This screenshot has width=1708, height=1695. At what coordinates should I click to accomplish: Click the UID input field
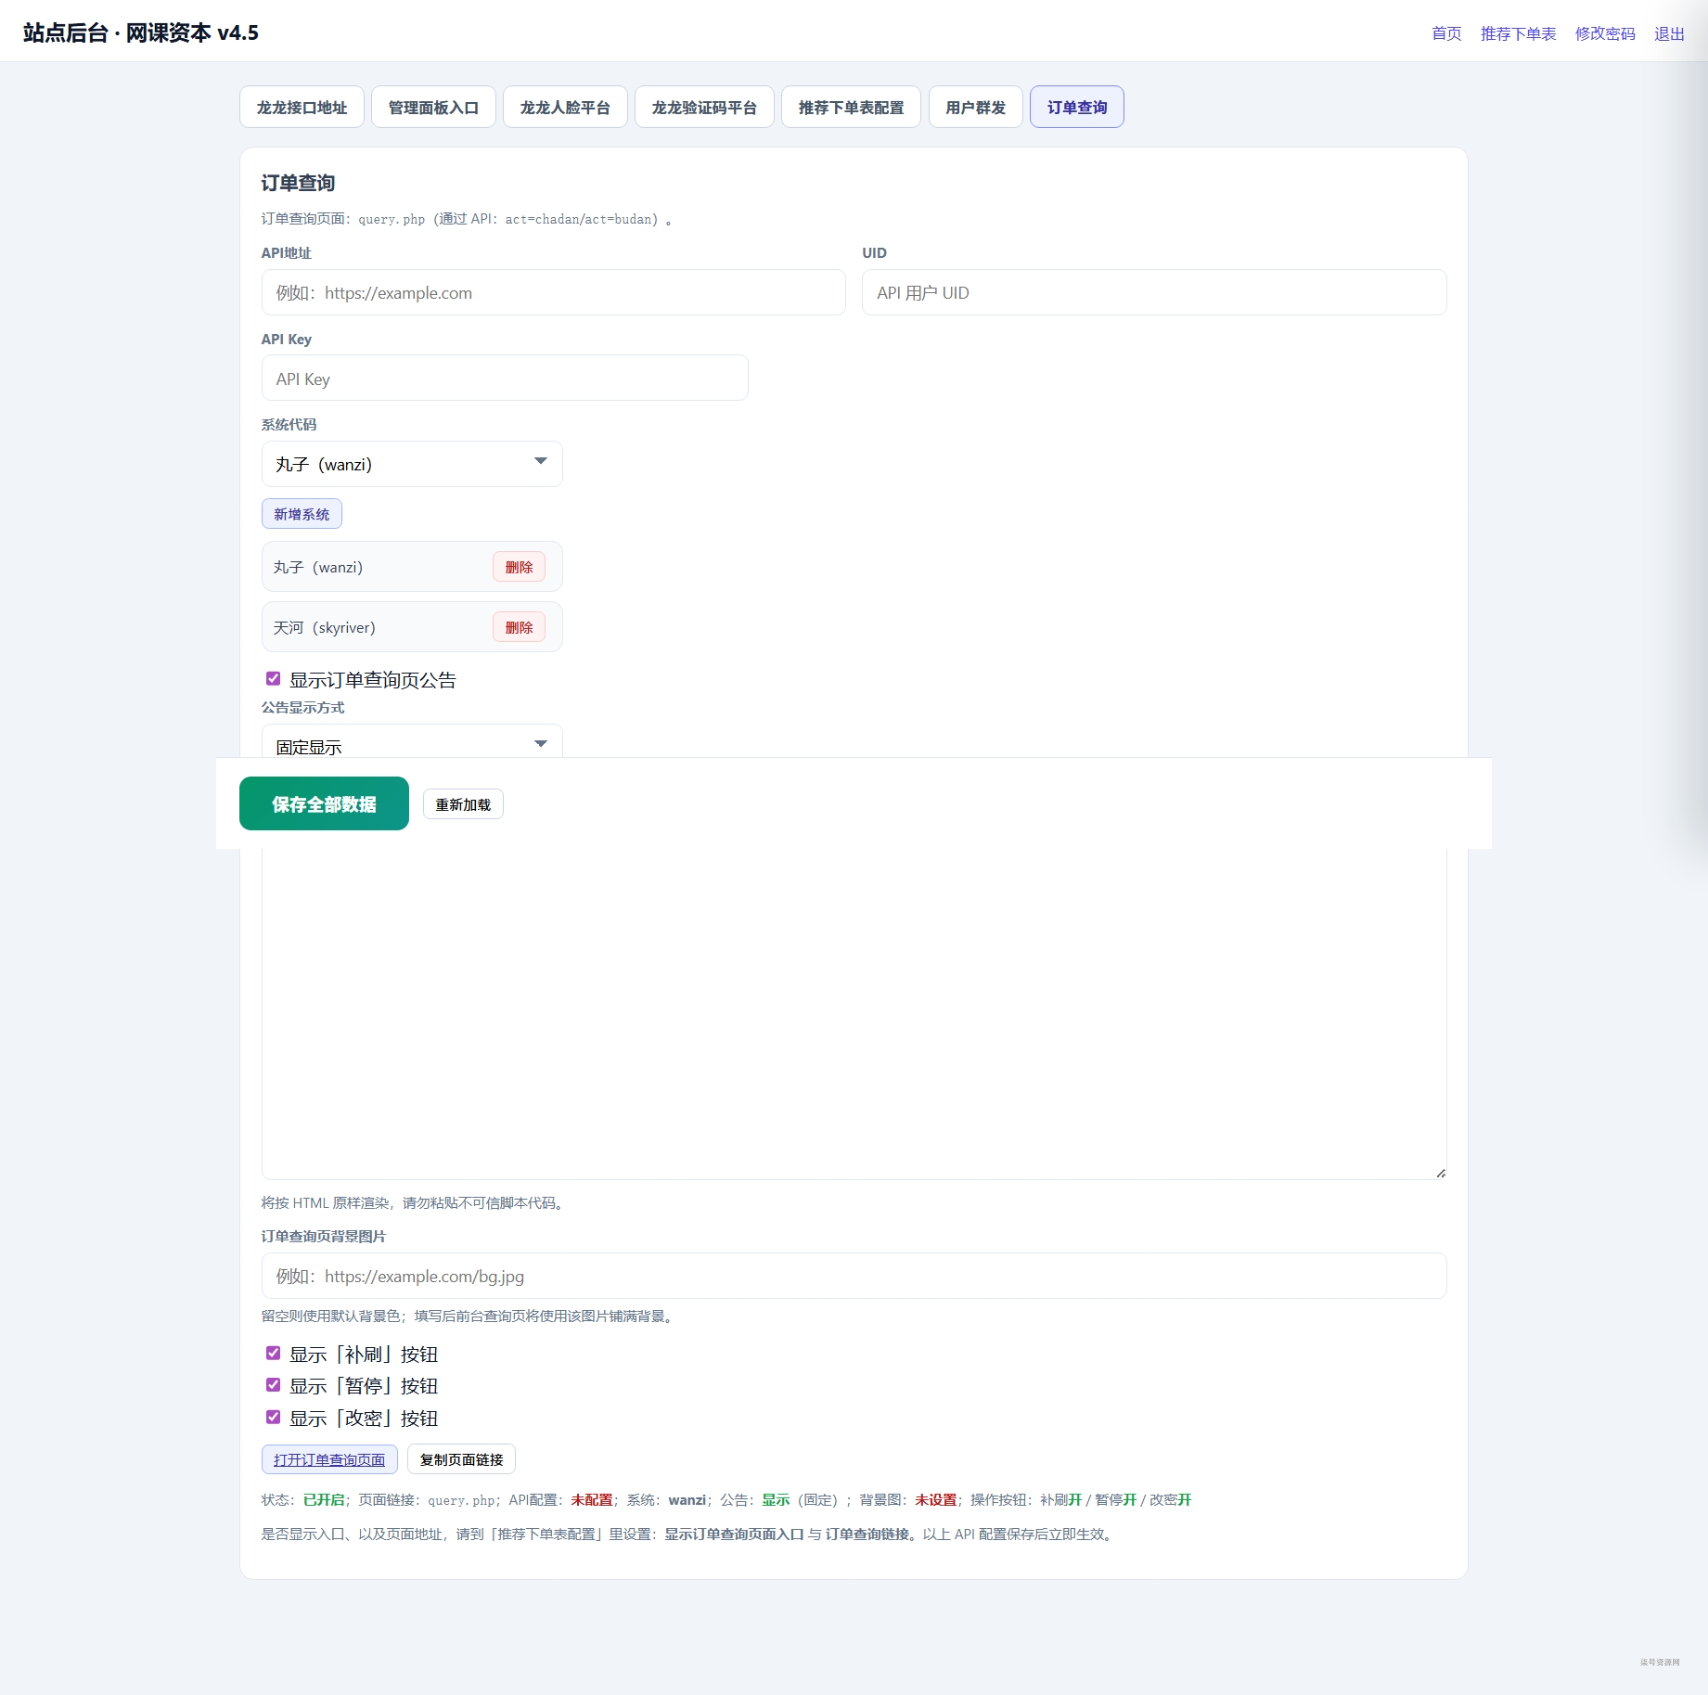coord(1154,293)
